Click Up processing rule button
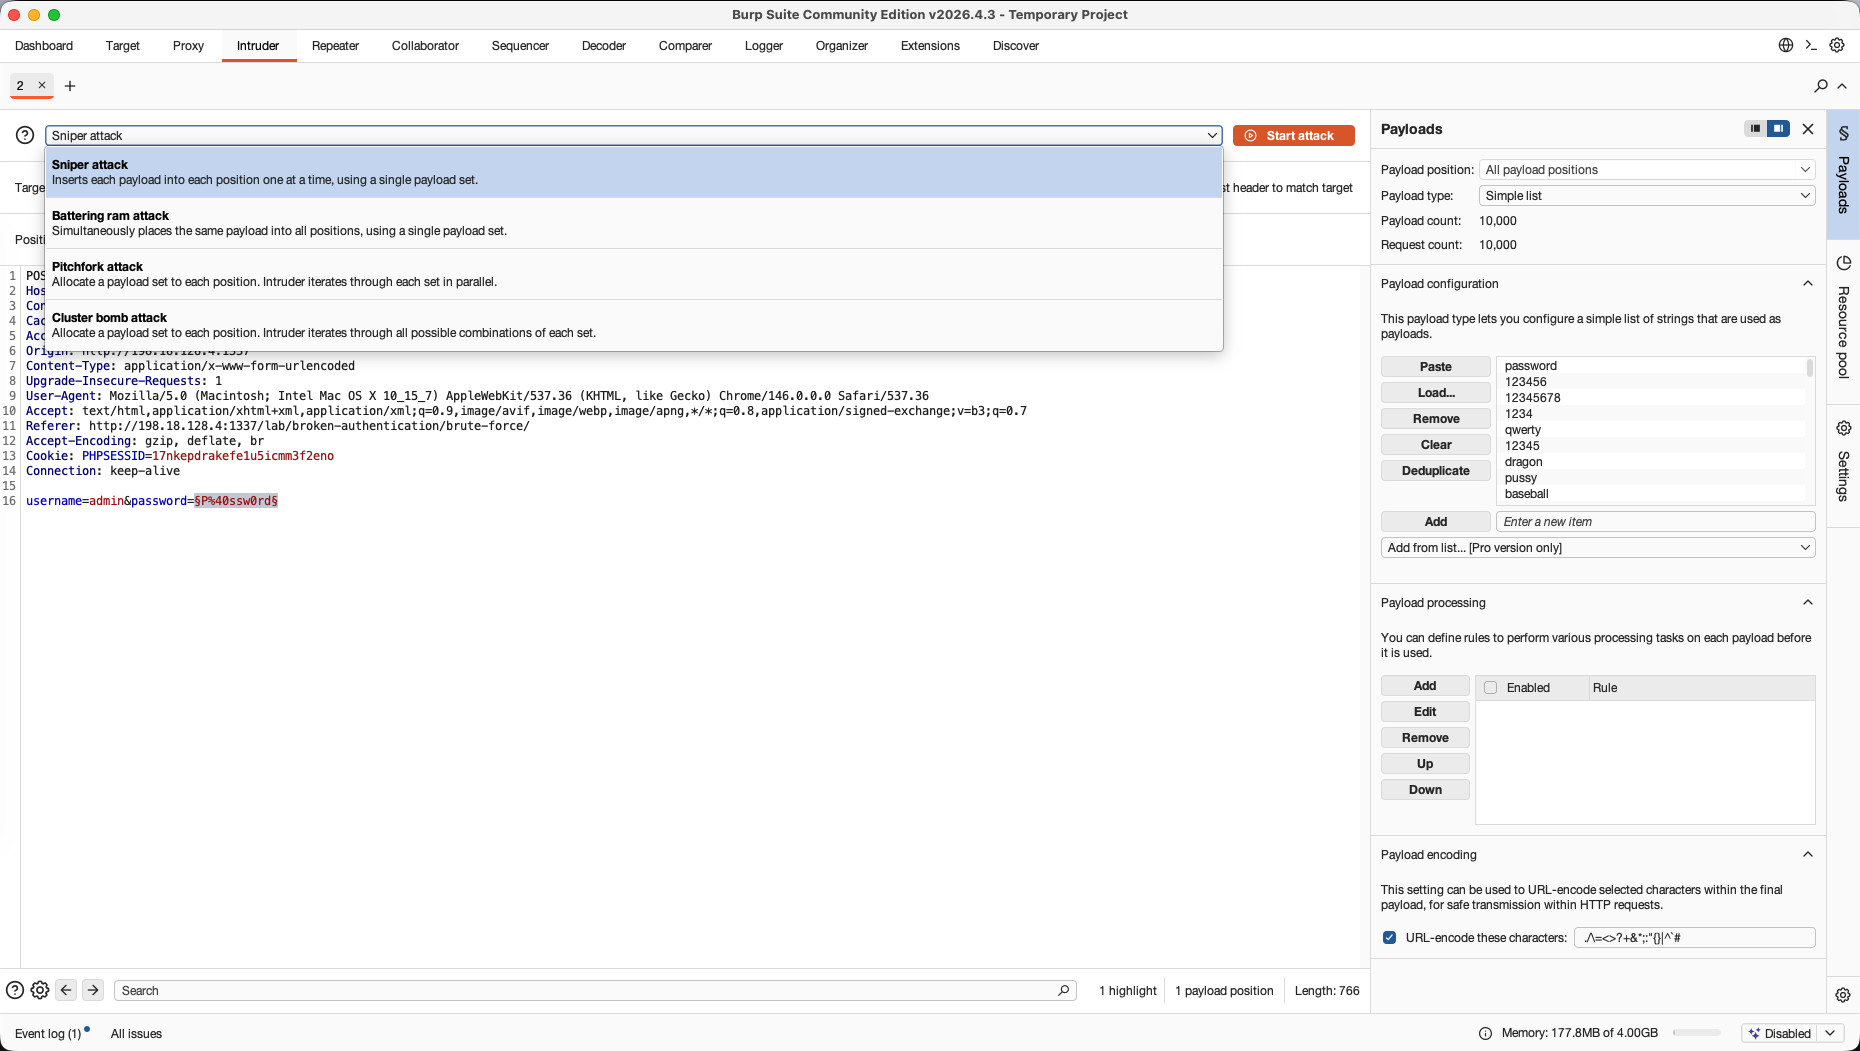 1425,764
